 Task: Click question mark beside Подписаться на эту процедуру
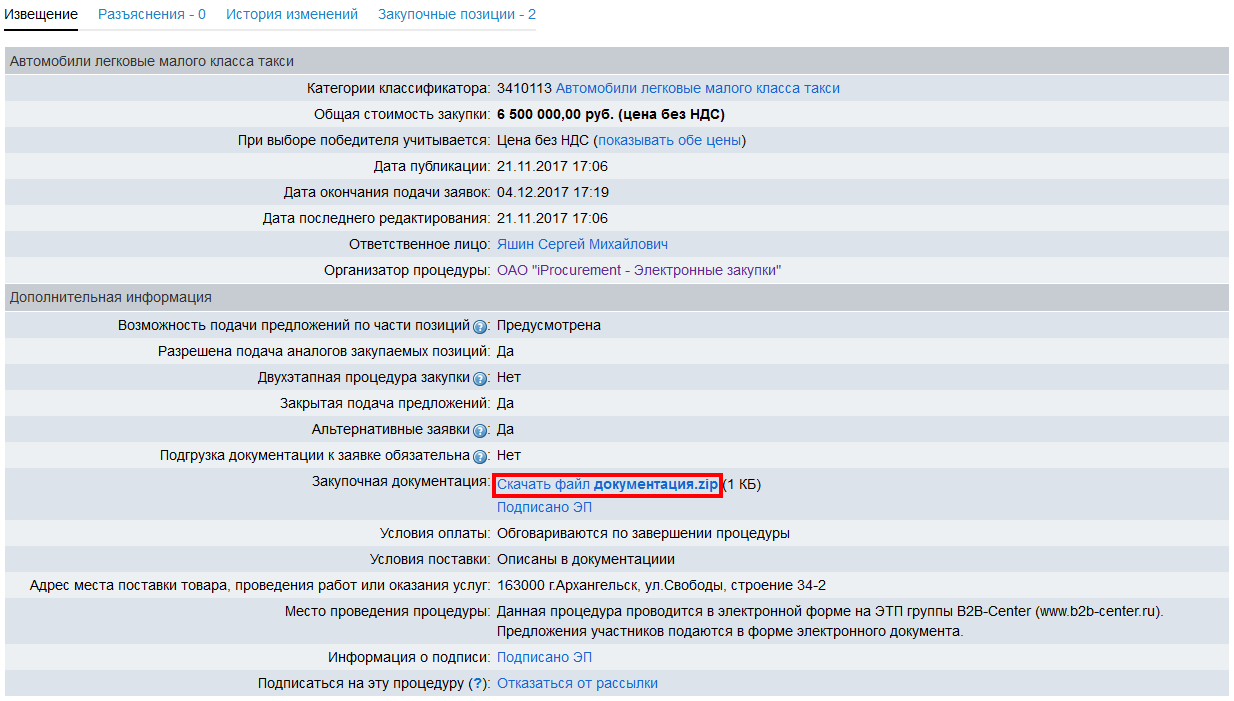click(x=478, y=684)
